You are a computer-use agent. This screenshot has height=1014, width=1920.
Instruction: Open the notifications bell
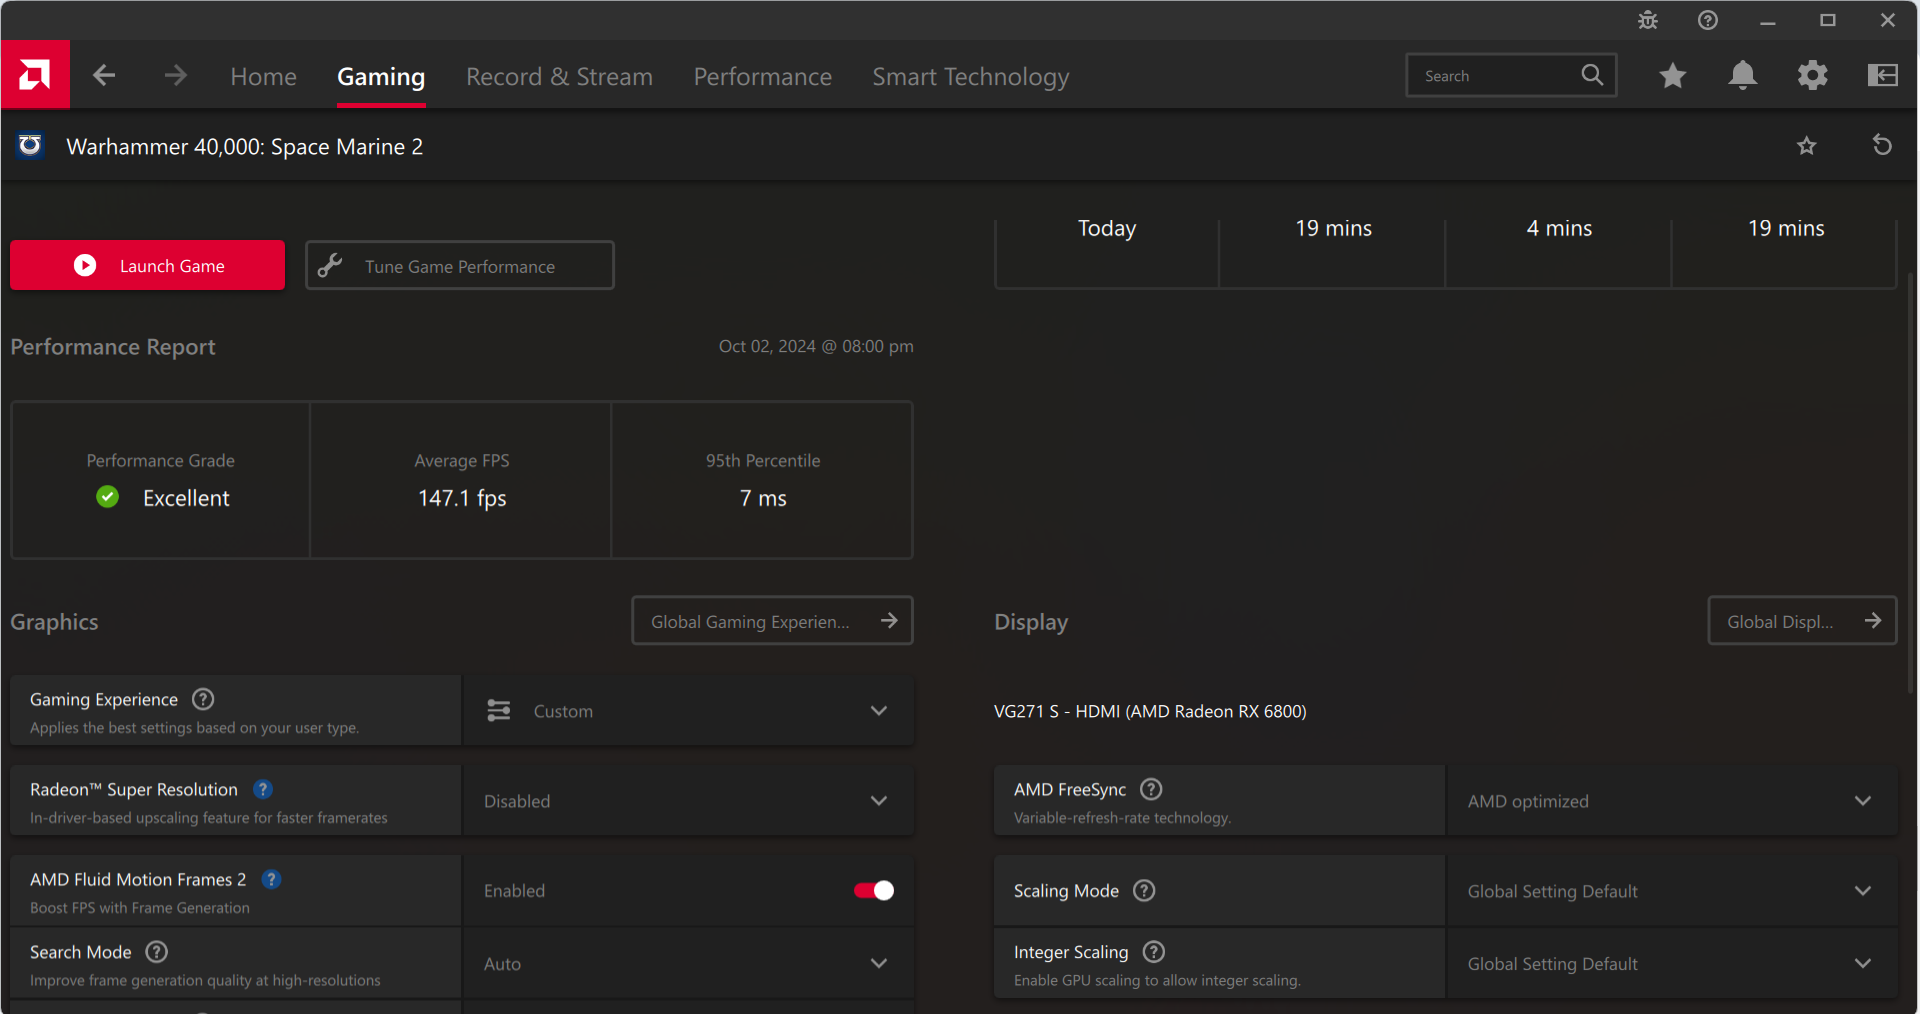(x=1742, y=76)
